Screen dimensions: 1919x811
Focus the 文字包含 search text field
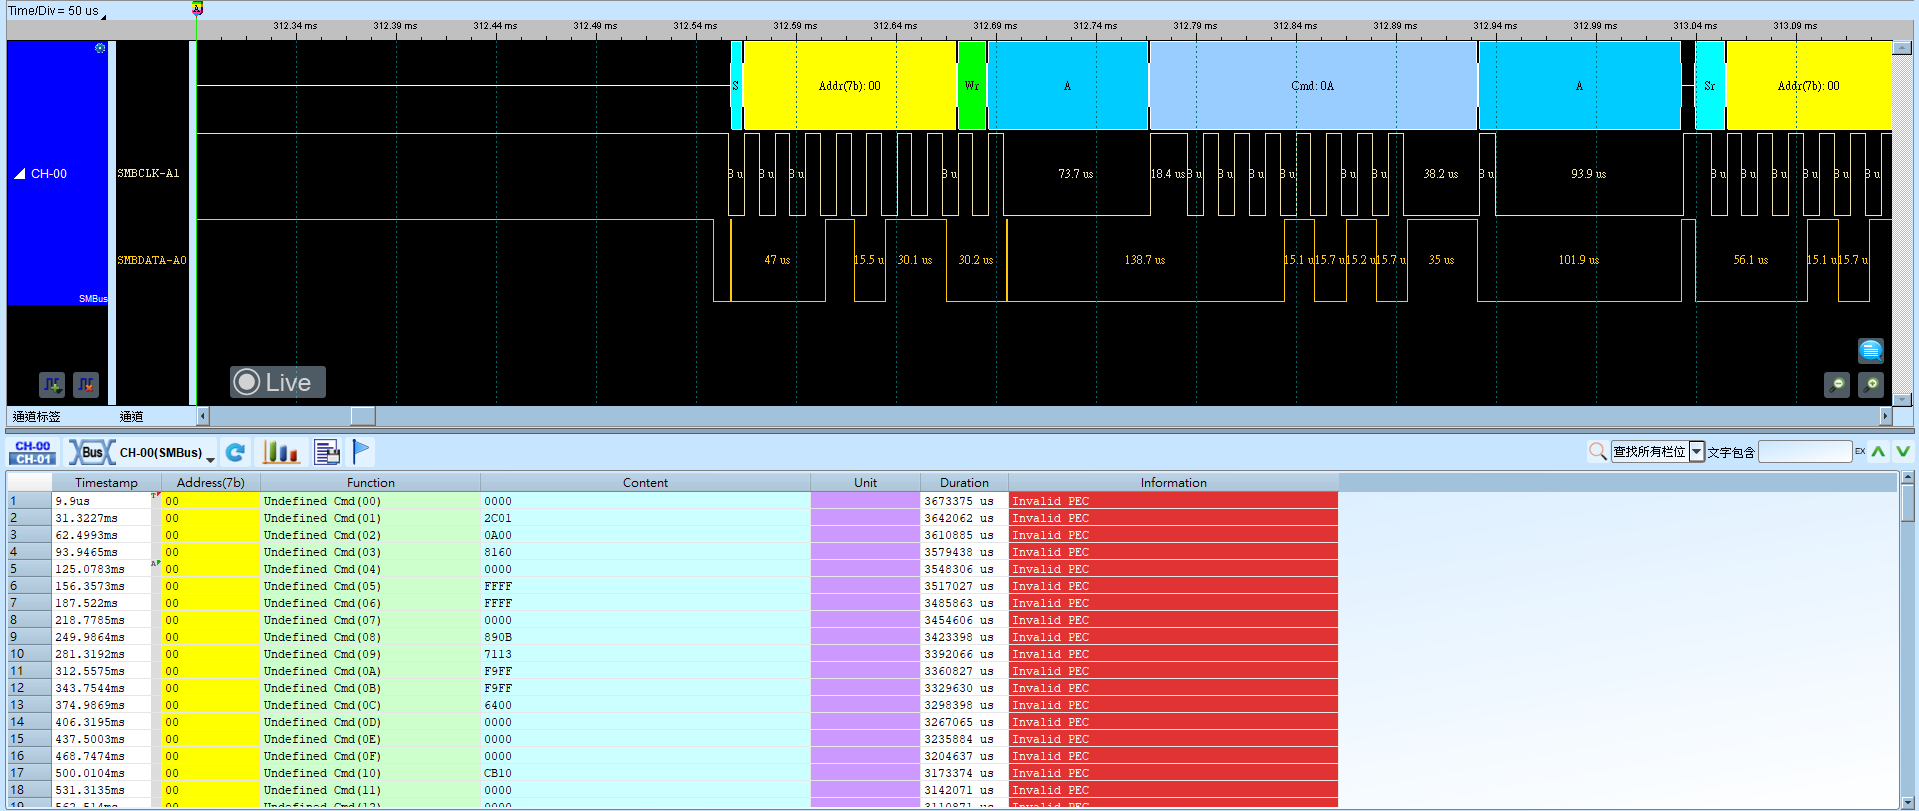[x=1805, y=452]
